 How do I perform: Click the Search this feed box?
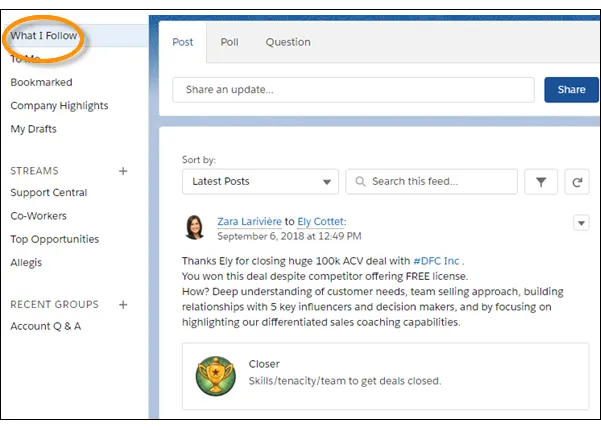[x=432, y=182]
